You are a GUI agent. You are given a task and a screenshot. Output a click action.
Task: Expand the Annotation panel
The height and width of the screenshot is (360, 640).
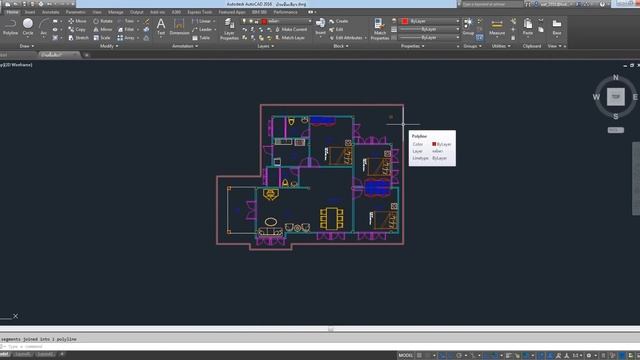[185, 46]
